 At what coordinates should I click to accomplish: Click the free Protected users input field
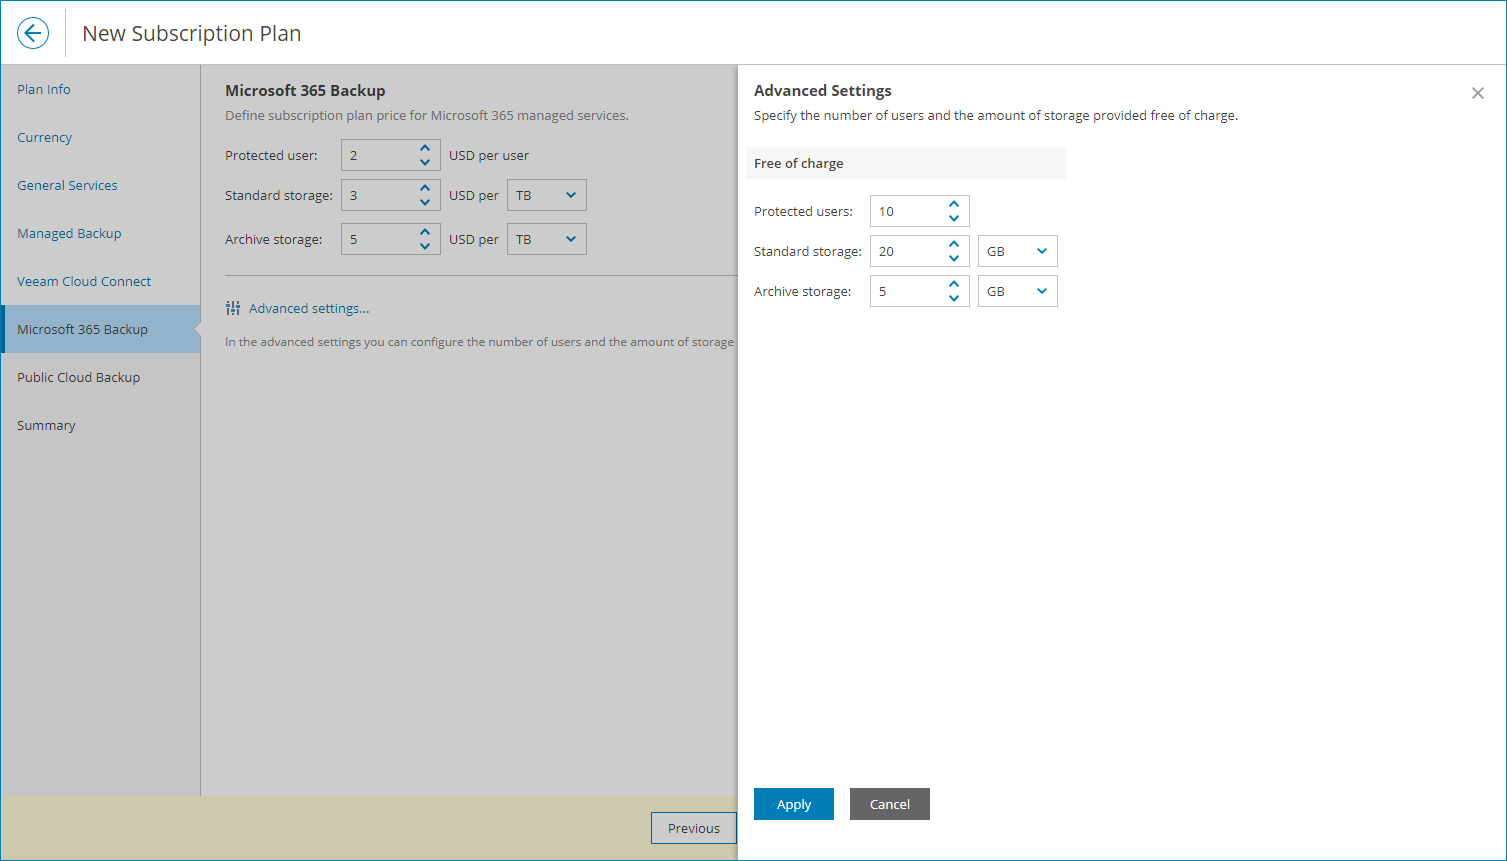(905, 211)
